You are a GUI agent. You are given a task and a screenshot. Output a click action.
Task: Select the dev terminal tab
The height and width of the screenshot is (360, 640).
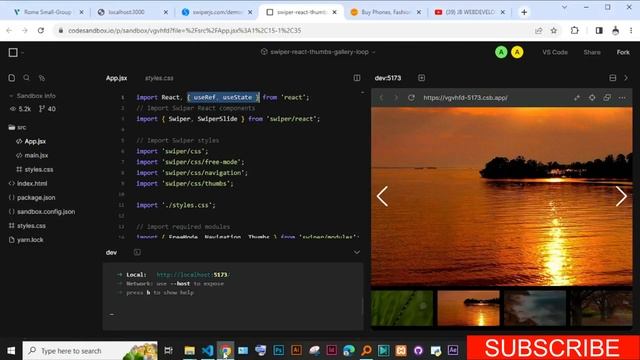(111, 252)
